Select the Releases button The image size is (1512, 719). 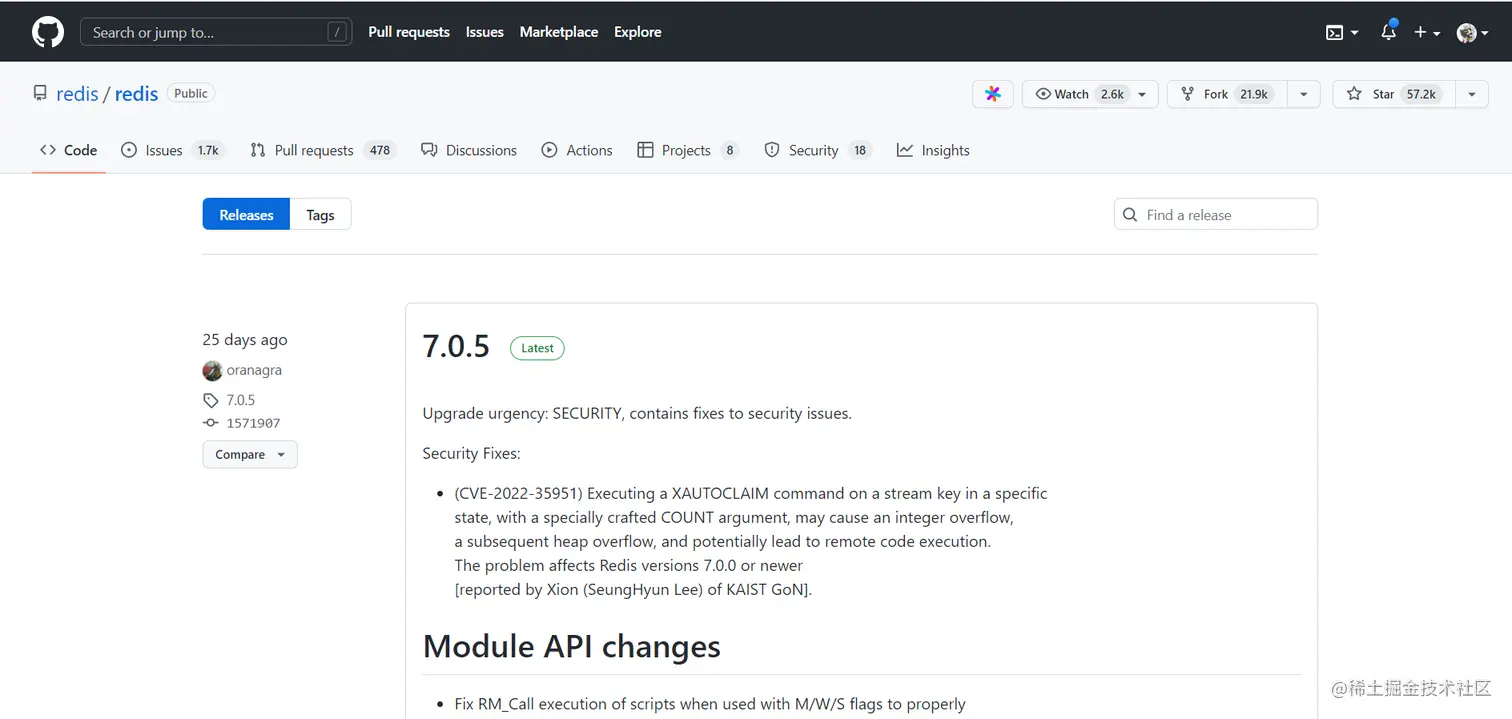(x=246, y=214)
